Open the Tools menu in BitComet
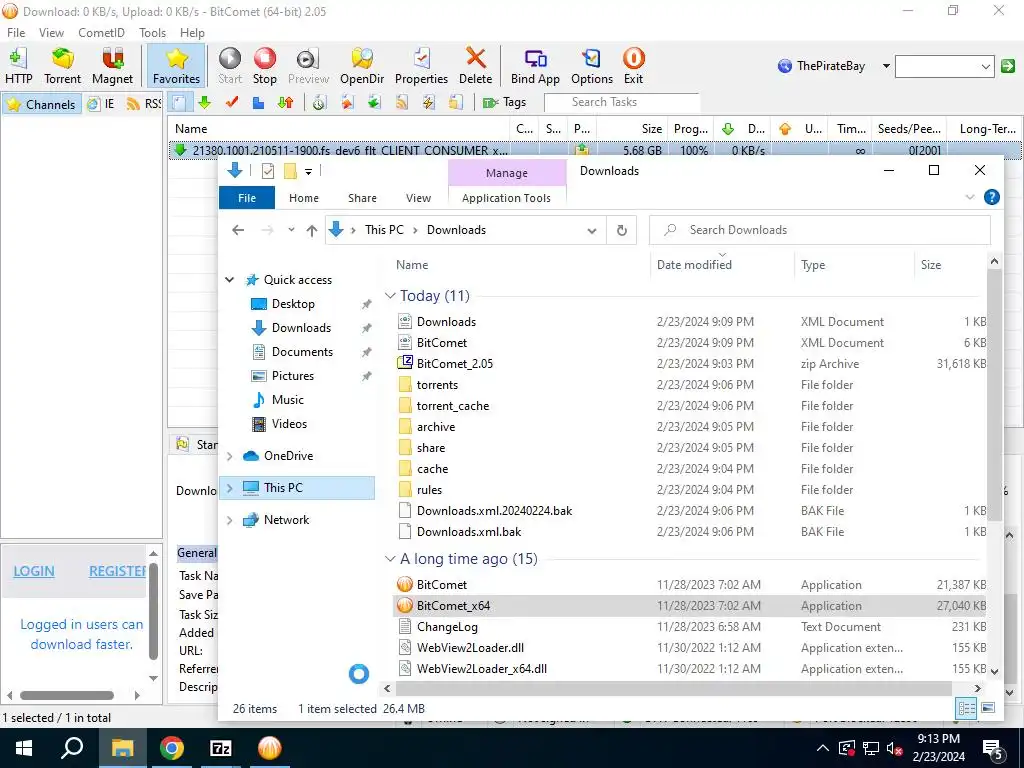 pos(152,33)
